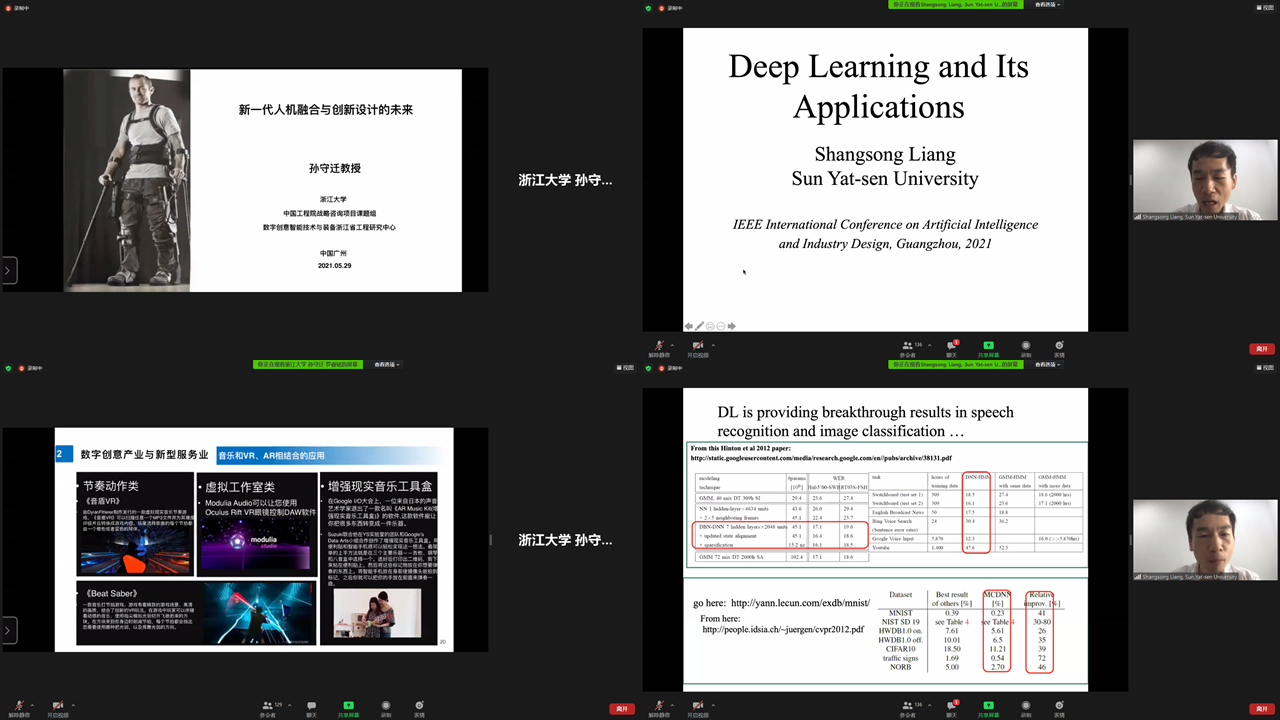
Task: Click the Record icon in top-right meeting window
Action: pyautogui.click(x=1025, y=346)
